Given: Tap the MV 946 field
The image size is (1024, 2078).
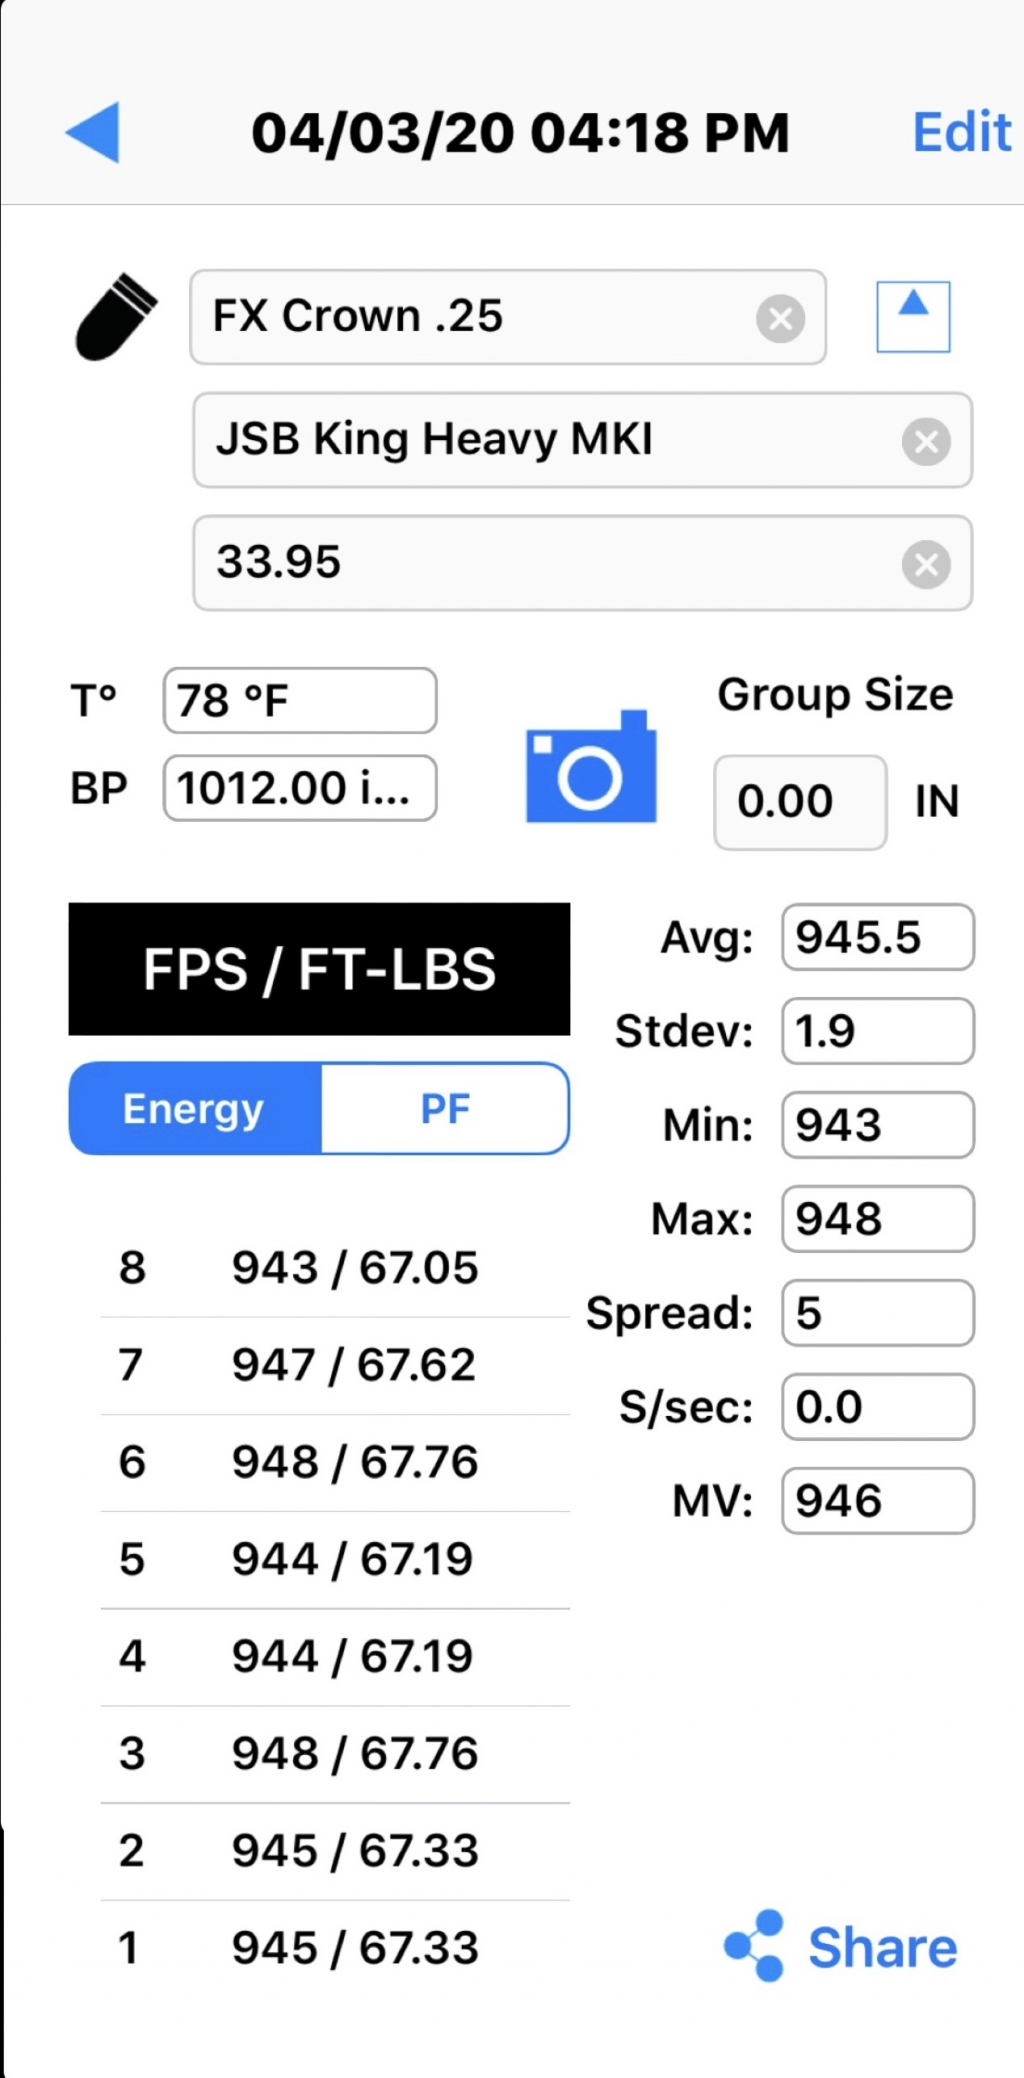Looking at the screenshot, I should (x=878, y=1500).
